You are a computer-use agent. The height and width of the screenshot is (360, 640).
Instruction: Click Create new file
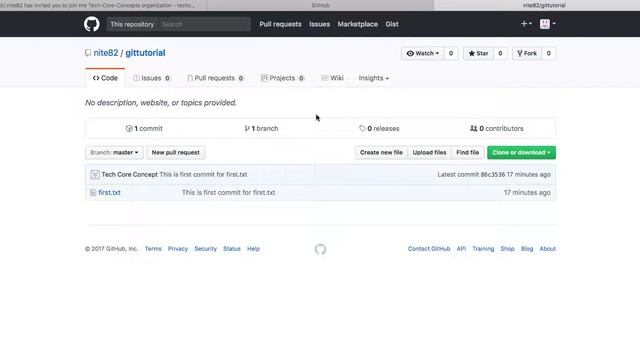[381, 153]
